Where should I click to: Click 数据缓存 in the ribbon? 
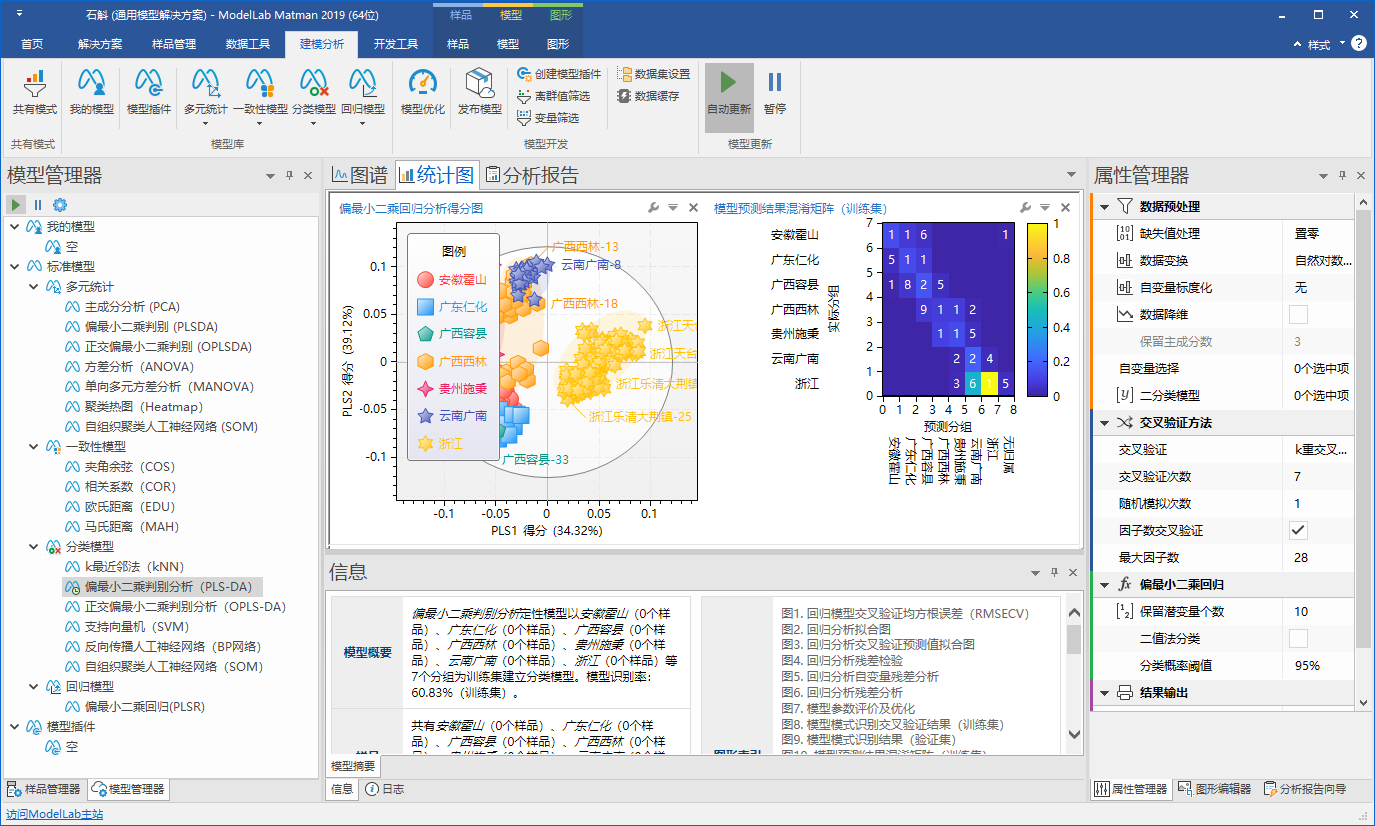(x=648, y=96)
